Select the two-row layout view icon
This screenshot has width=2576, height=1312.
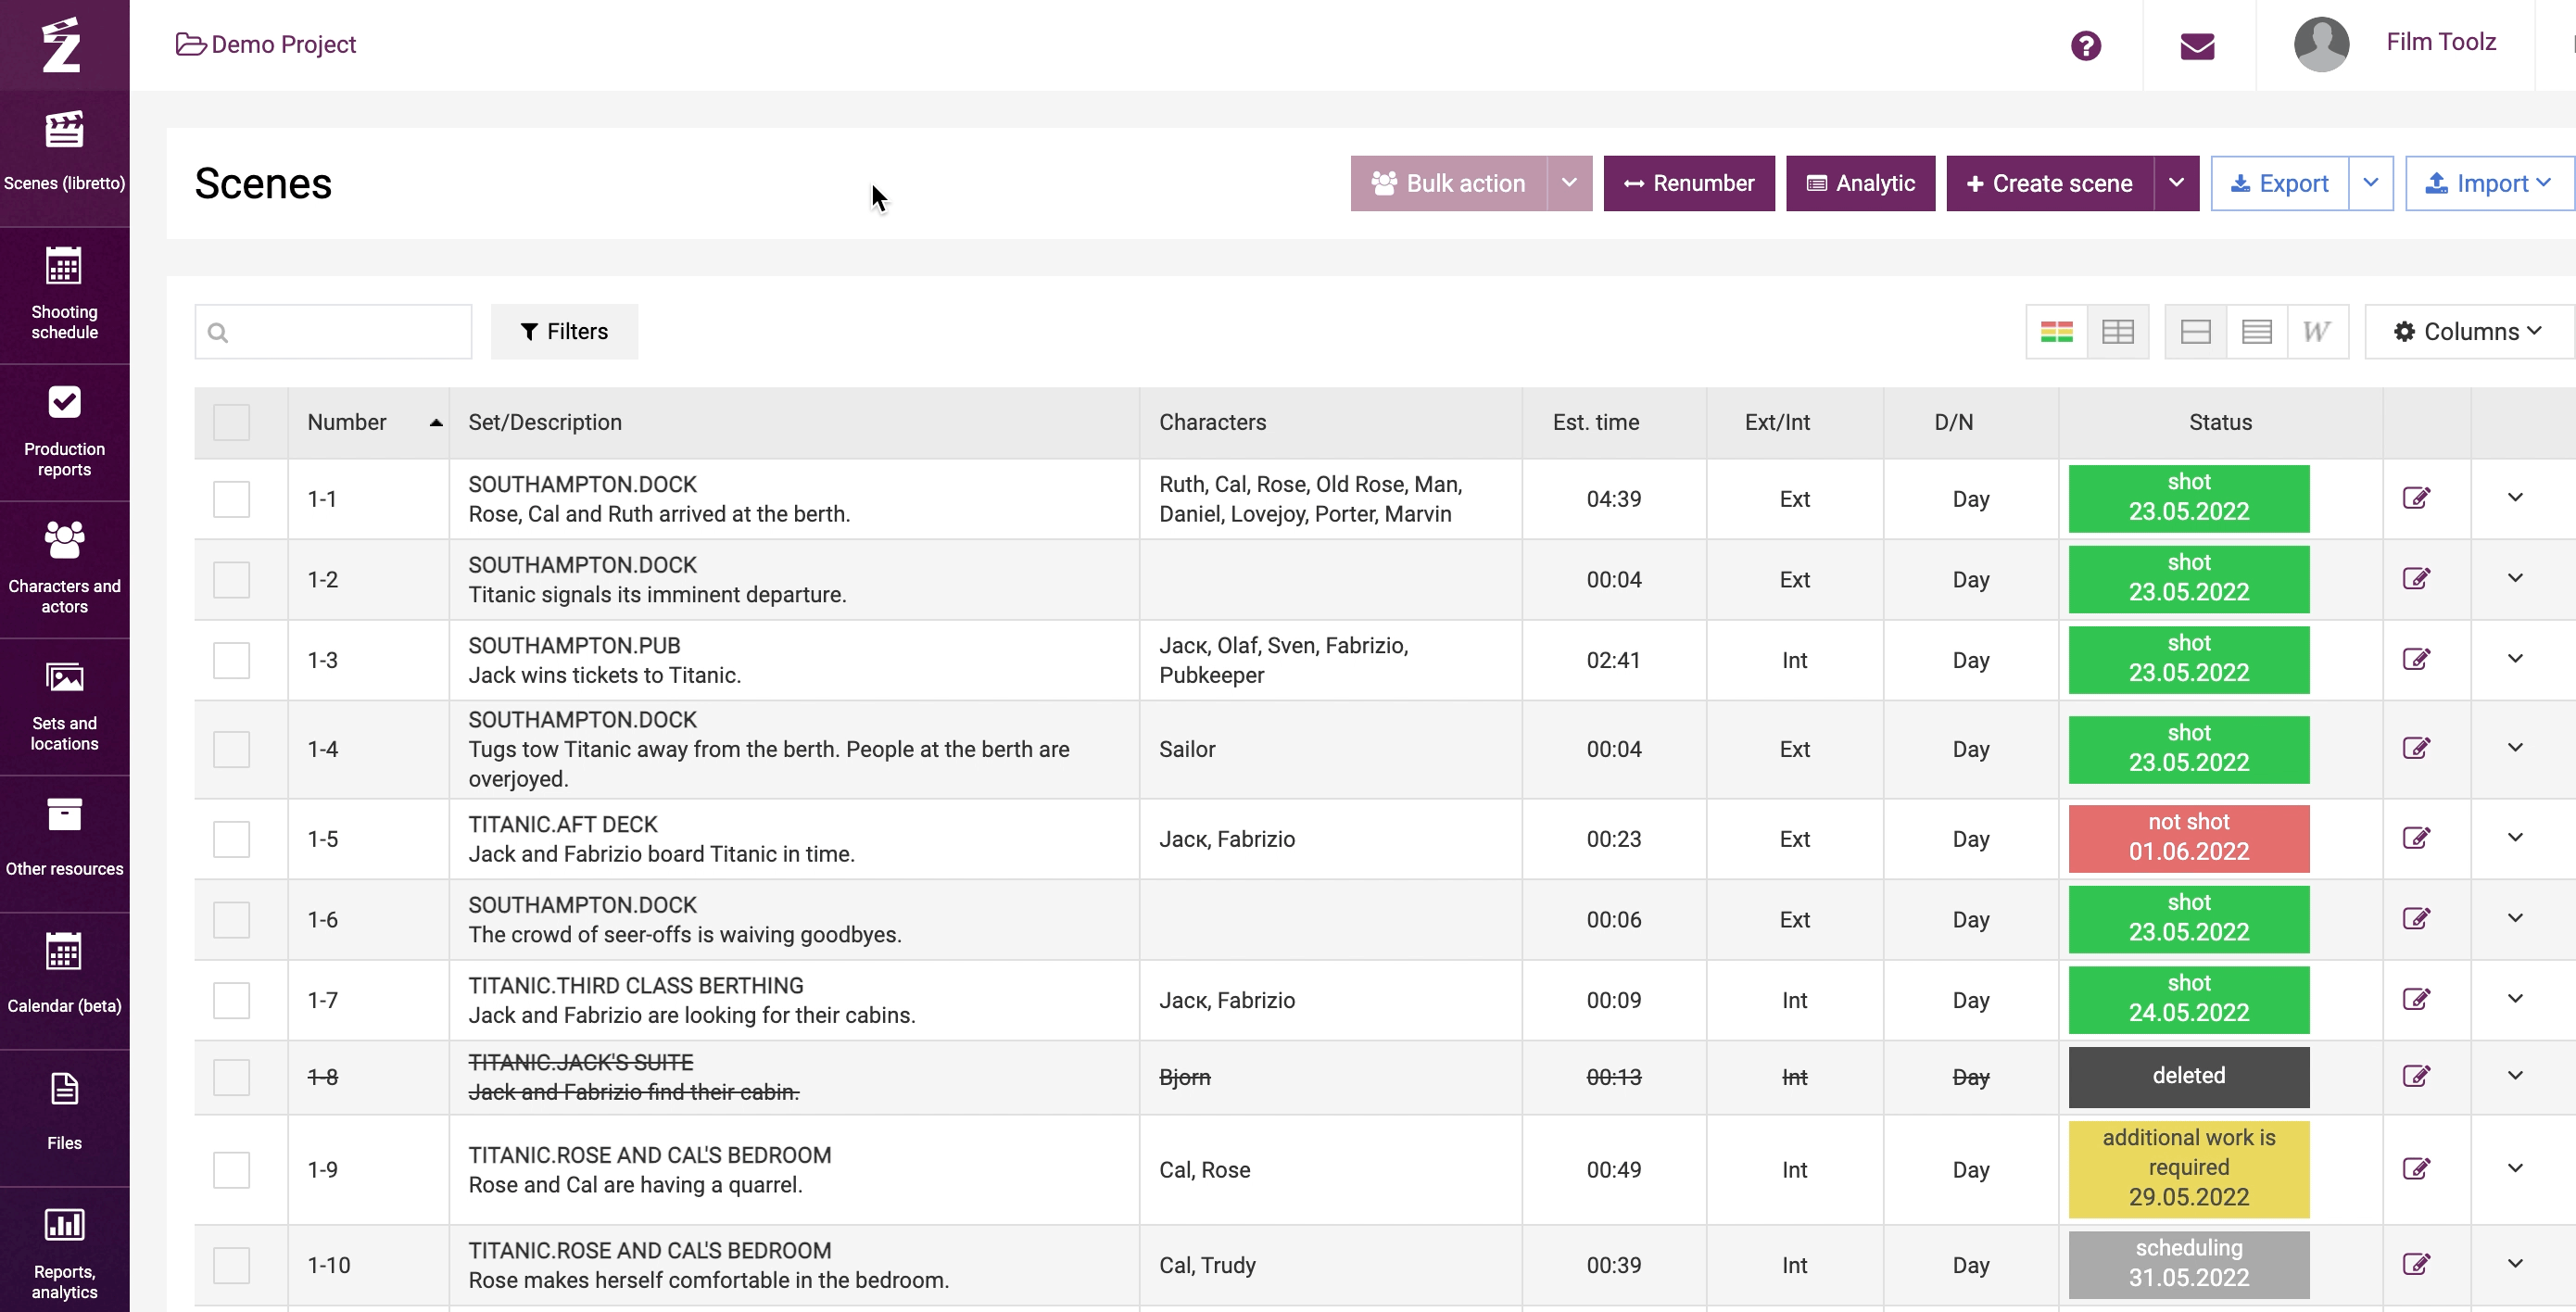point(2195,332)
